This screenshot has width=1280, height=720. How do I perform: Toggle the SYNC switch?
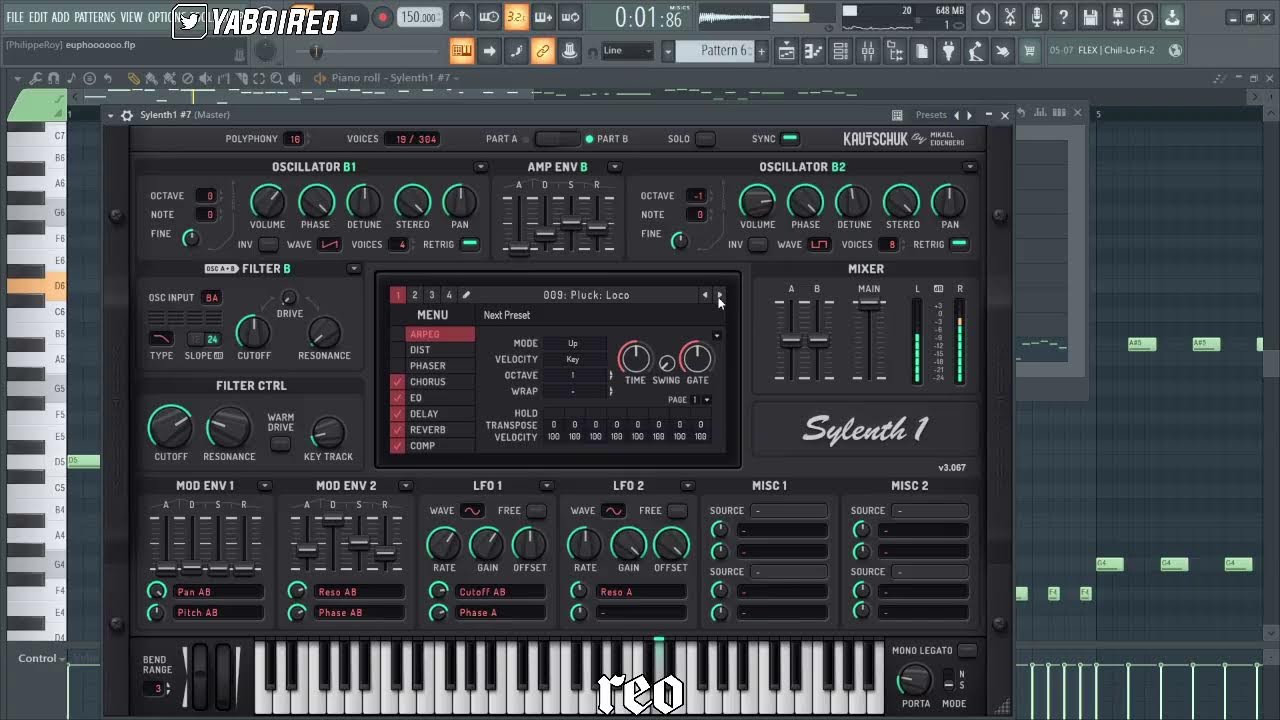[x=790, y=139]
